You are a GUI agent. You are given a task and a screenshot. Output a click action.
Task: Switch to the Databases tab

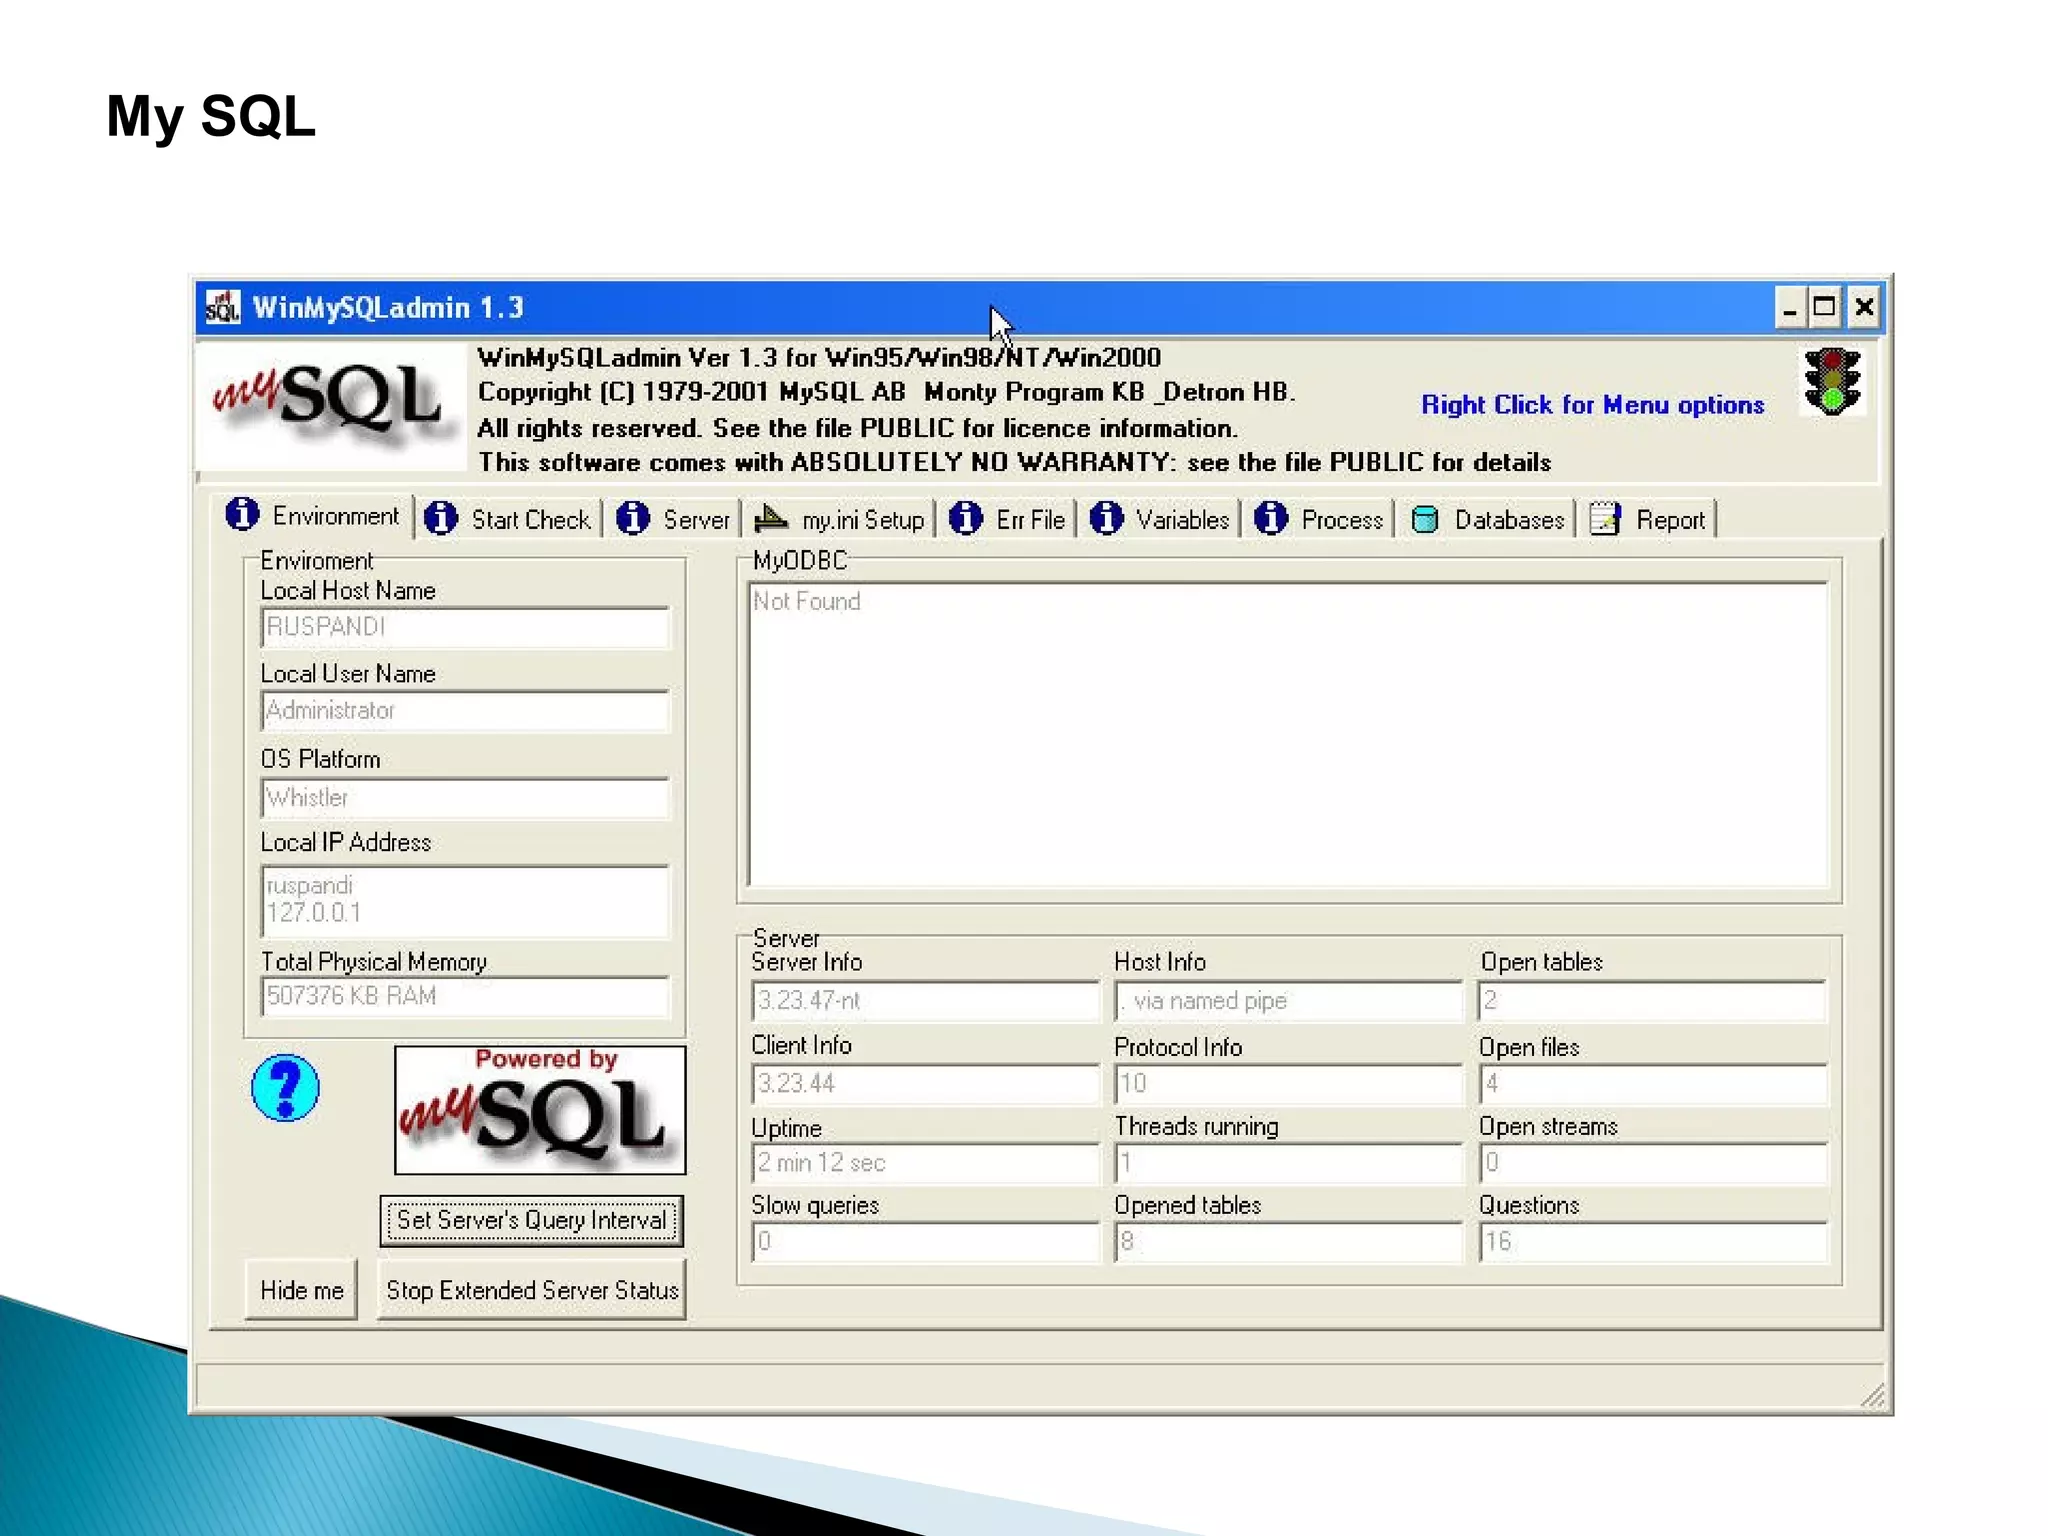pos(1487,519)
